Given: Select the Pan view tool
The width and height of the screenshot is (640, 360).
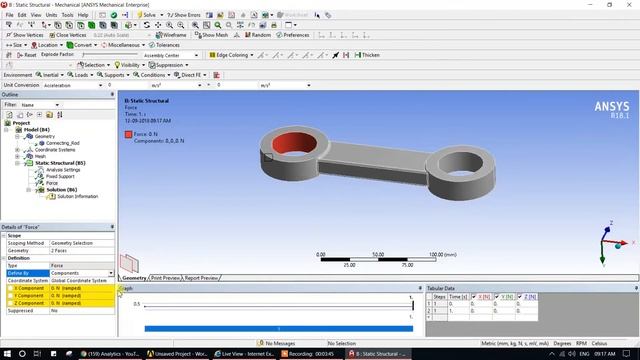Looking at the screenshot, I should click(158, 25).
